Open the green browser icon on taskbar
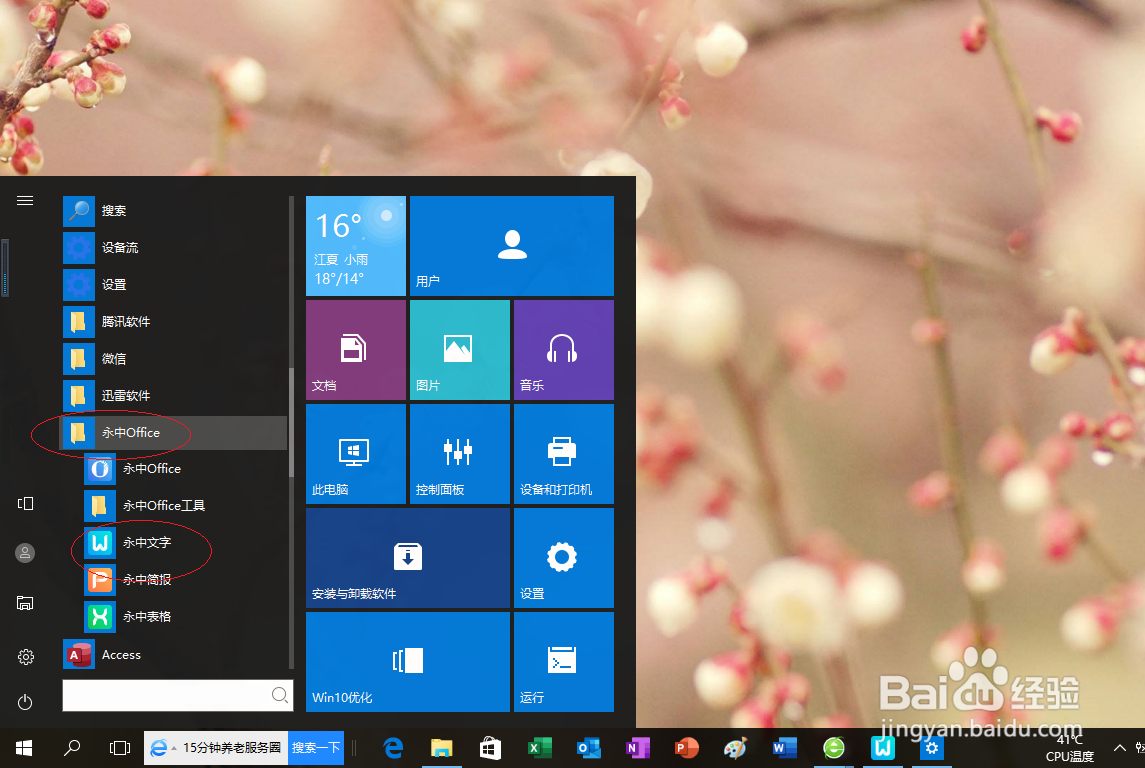This screenshot has height=768, width=1145. (833, 748)
